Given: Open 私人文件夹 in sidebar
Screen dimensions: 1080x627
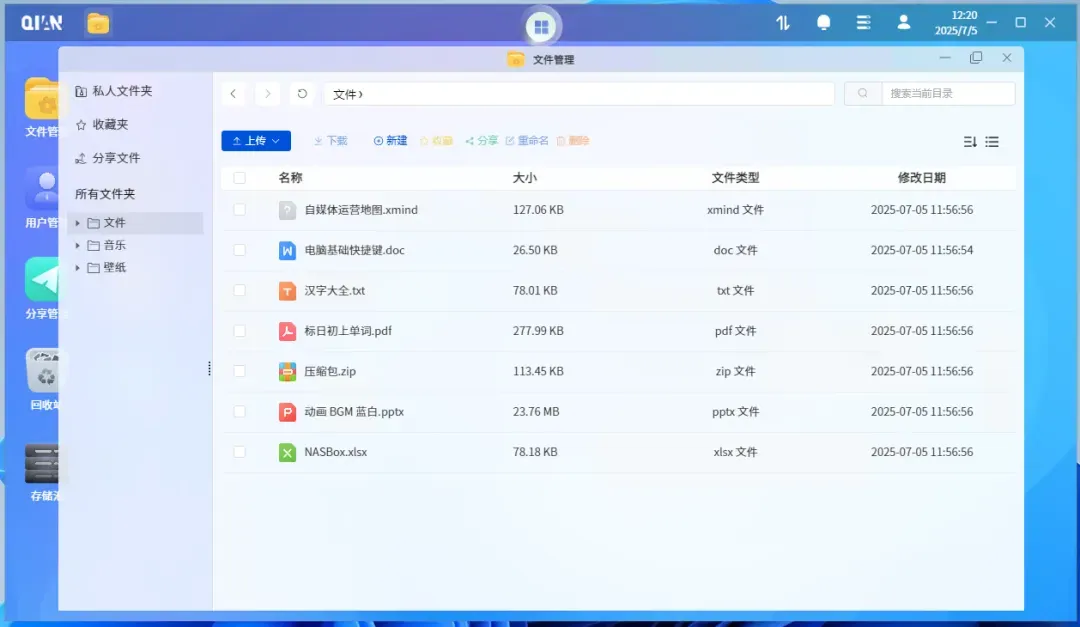Looking at the screenshot, I should [x=114, y=91].
